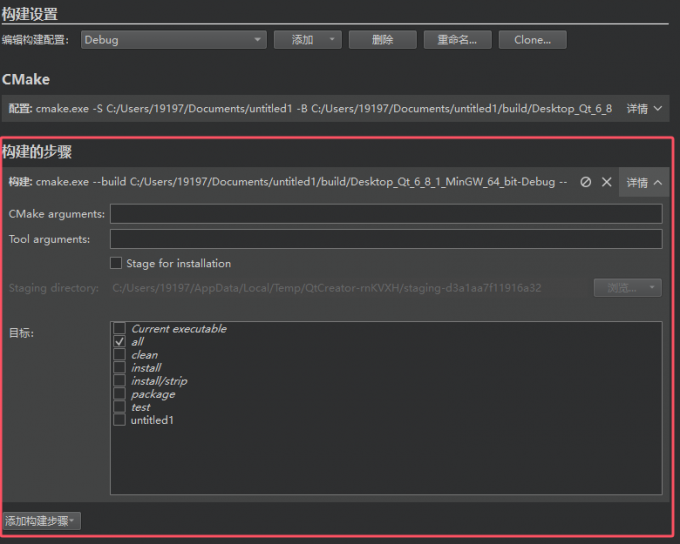Check the package target checkbox

pos(120,394)
